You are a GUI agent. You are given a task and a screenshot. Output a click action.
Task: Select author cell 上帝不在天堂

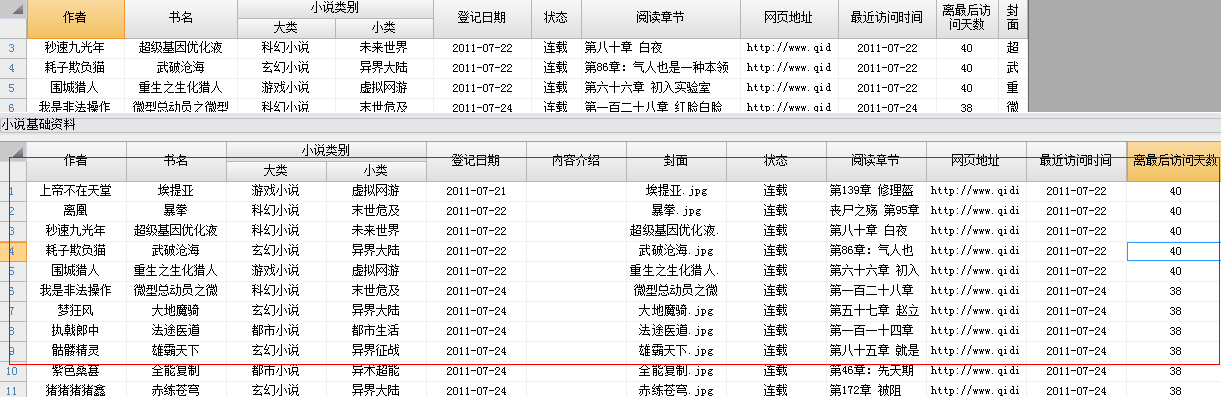[75, 190]
